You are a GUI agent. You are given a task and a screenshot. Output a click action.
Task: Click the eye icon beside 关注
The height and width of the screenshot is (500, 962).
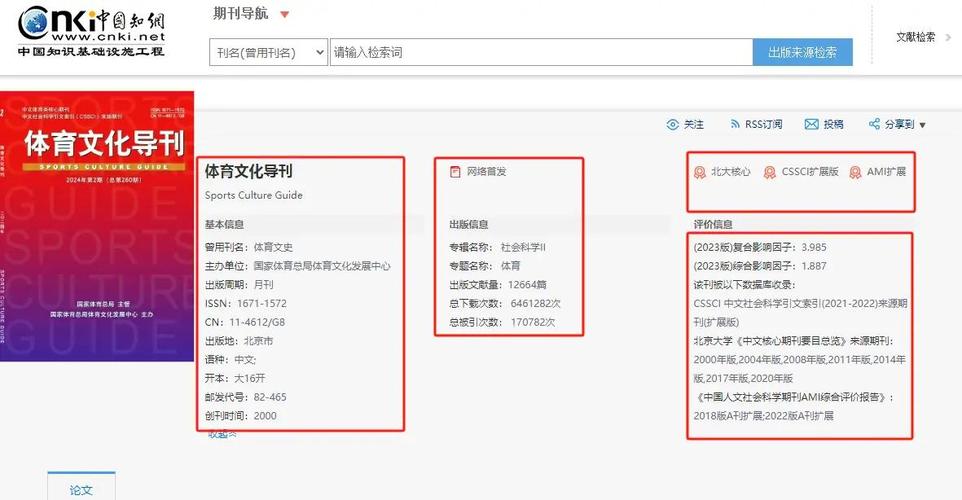(x=672, y=125)
